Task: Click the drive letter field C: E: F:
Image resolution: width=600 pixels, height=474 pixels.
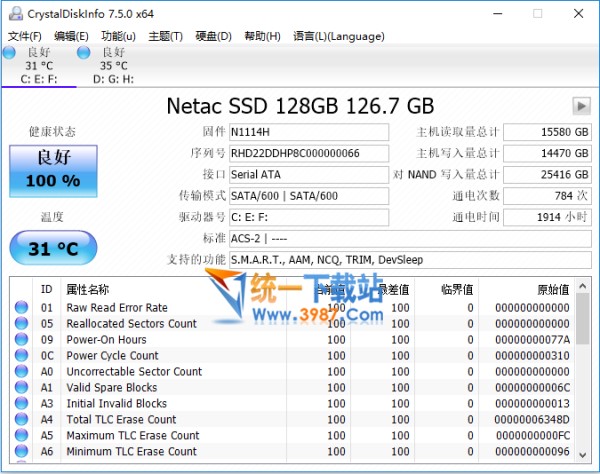Action: 309,217
